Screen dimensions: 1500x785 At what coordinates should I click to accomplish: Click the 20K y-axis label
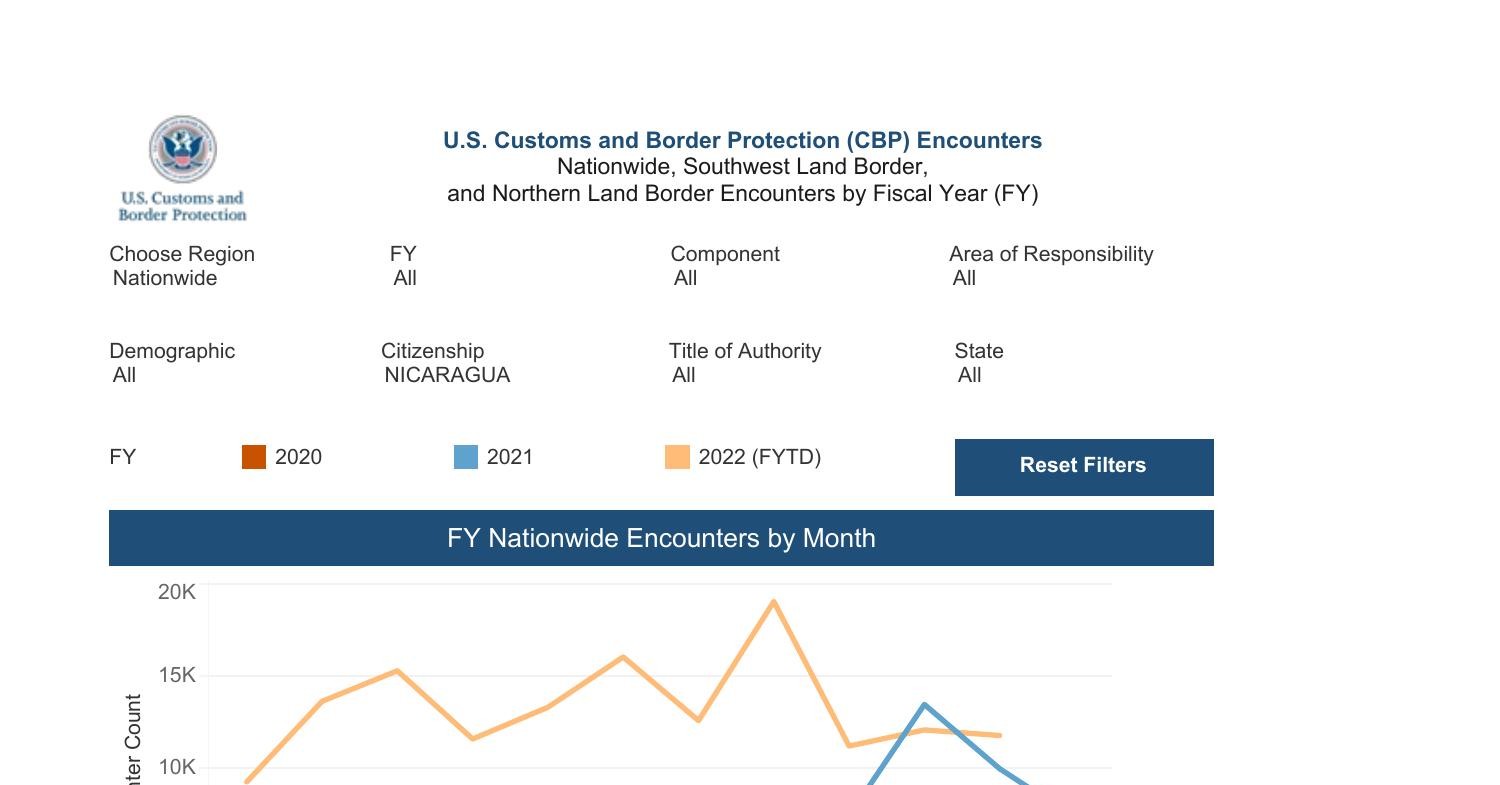pyautogui.click(x=177, y=592)
